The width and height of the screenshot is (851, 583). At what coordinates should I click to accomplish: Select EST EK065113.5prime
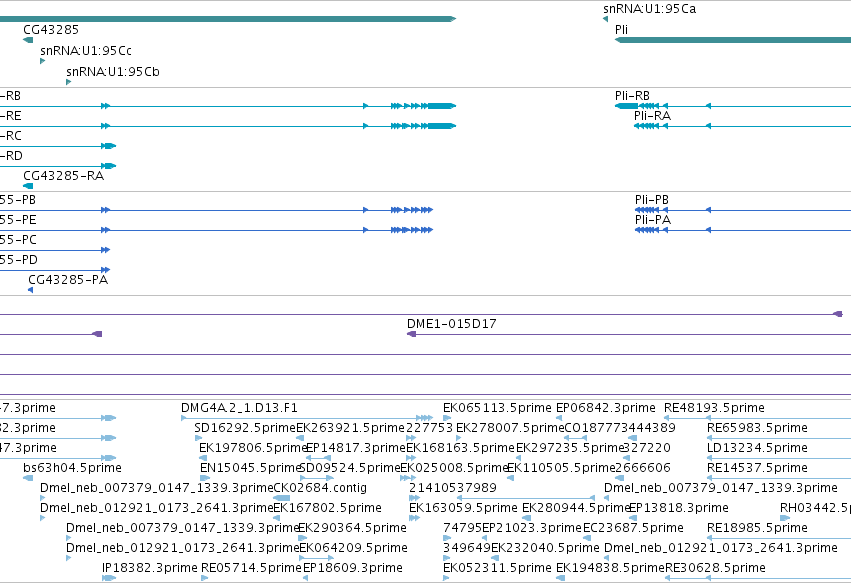click(x=497, y=408)
